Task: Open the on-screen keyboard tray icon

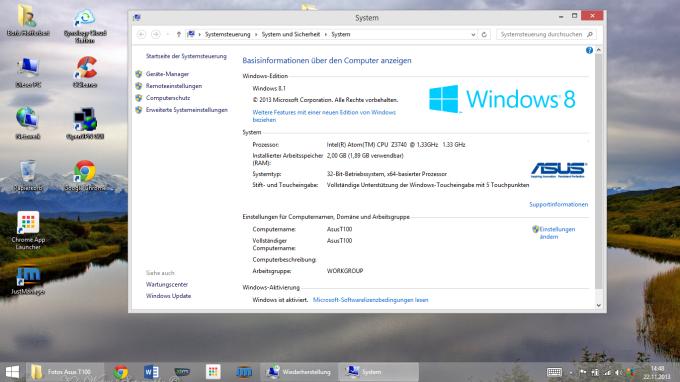Action: click(x=554, y=372)
